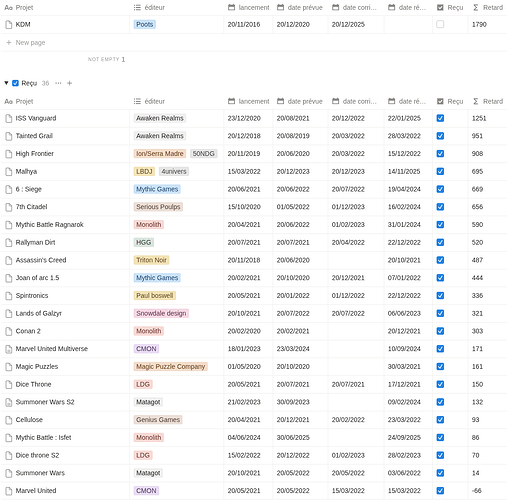Click the page icon next to Malhya

tap(9, 172)
